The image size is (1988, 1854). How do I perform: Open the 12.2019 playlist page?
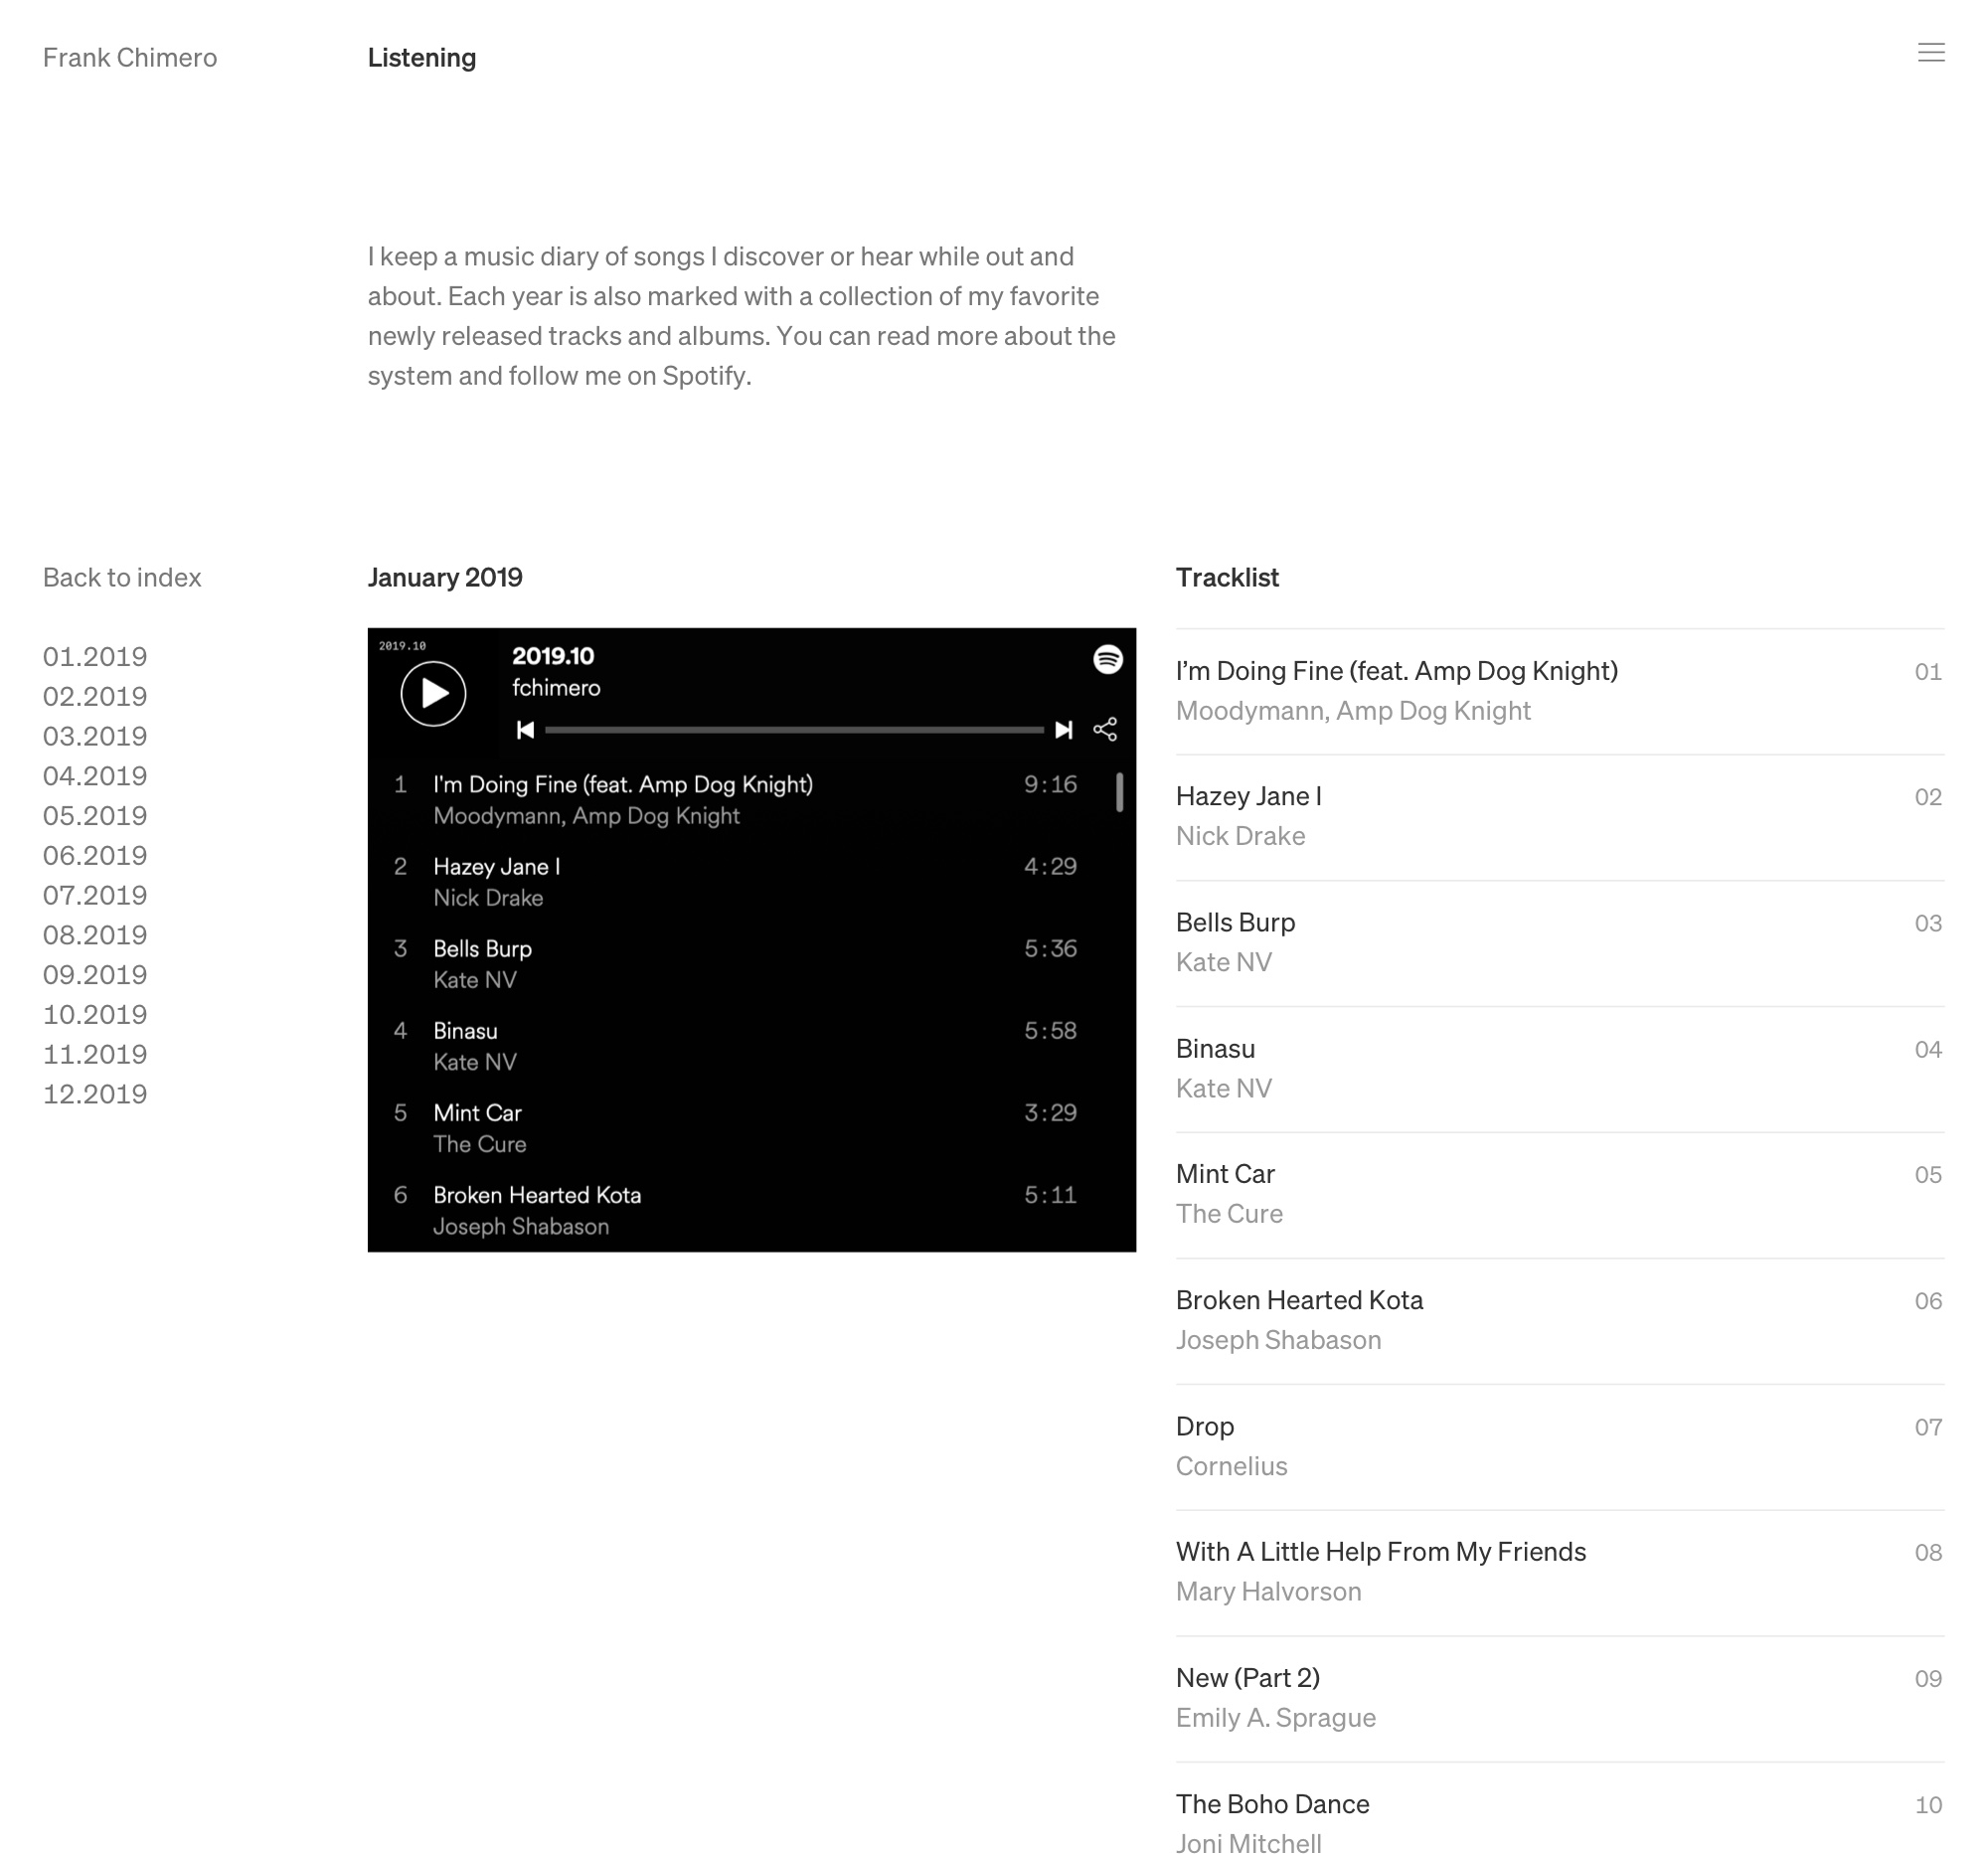[x=95, y=1094]
